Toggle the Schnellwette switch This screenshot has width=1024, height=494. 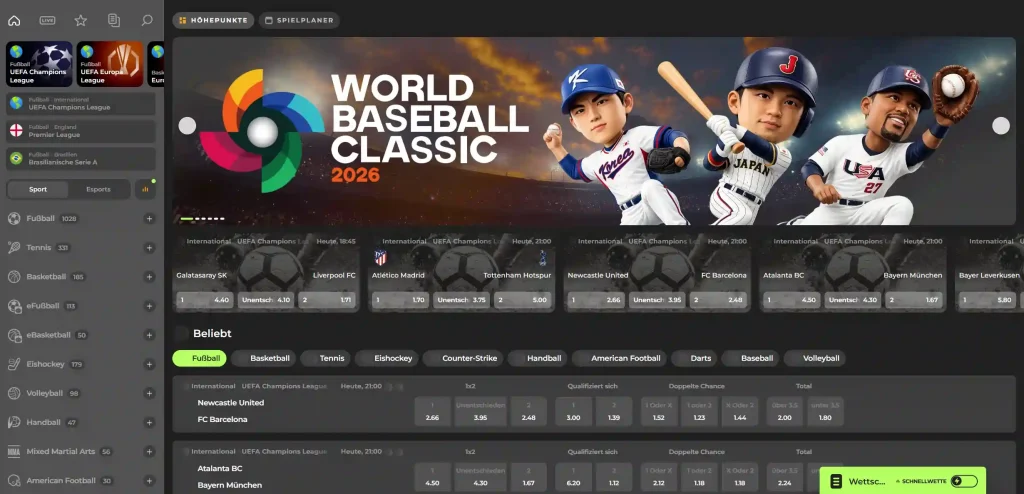[x=963, y=481]
